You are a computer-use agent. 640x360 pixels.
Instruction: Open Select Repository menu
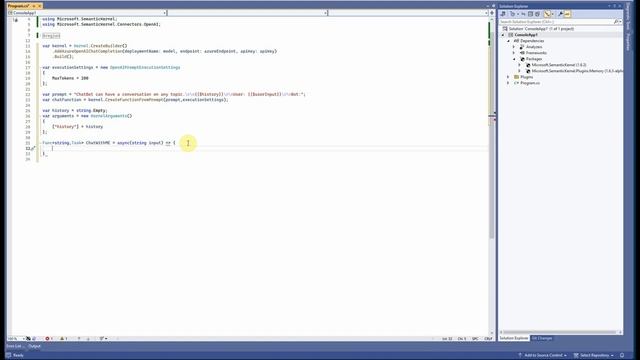(594, 355)
